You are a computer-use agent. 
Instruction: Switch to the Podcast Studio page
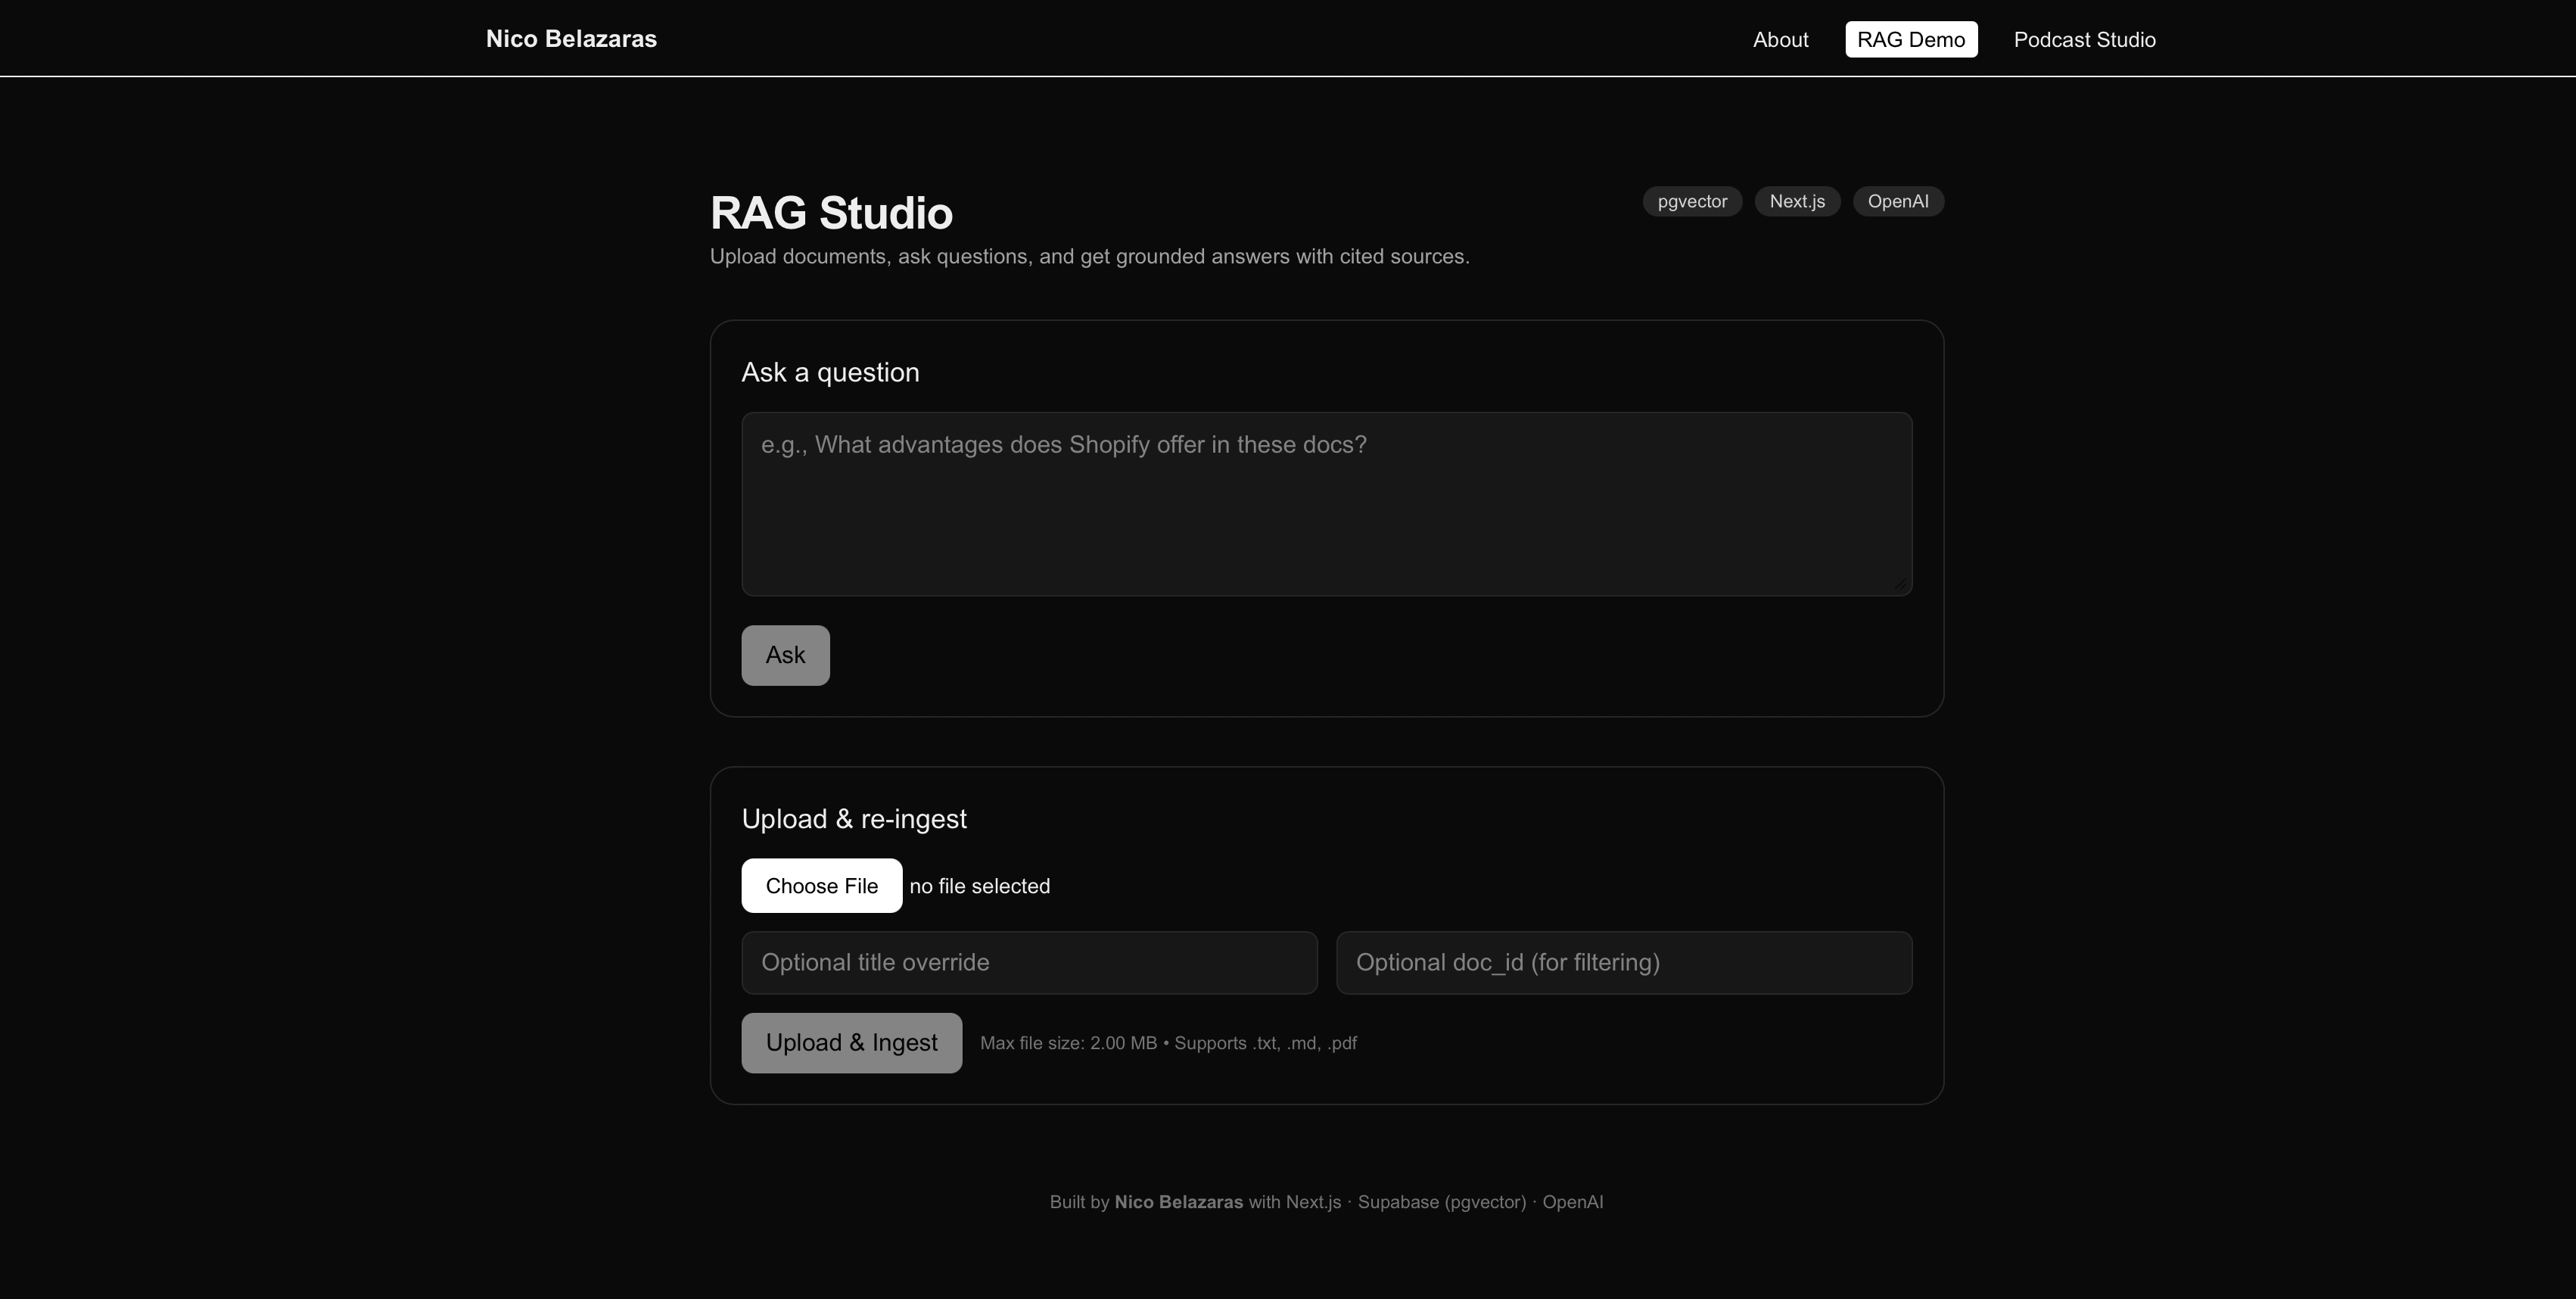pos(2084,39)
